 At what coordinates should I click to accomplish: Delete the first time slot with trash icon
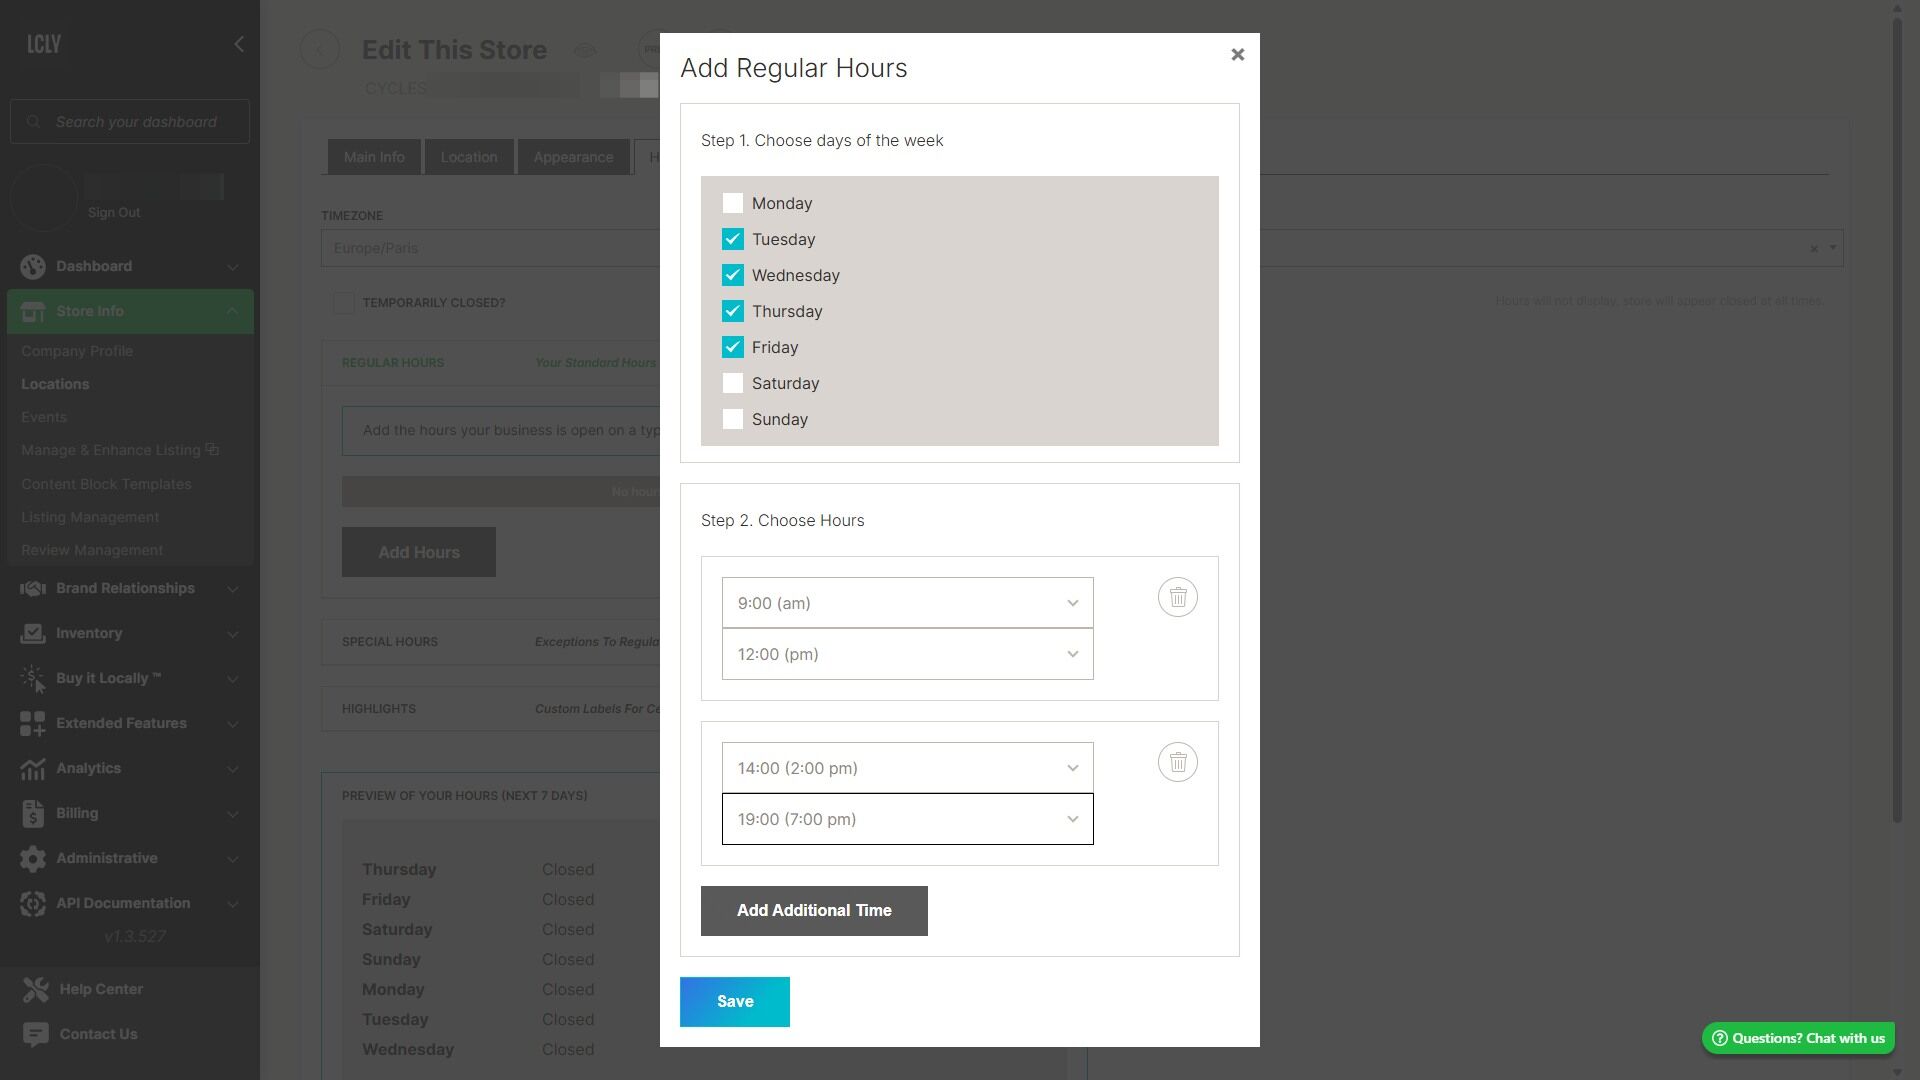[x=1177, y=597]
